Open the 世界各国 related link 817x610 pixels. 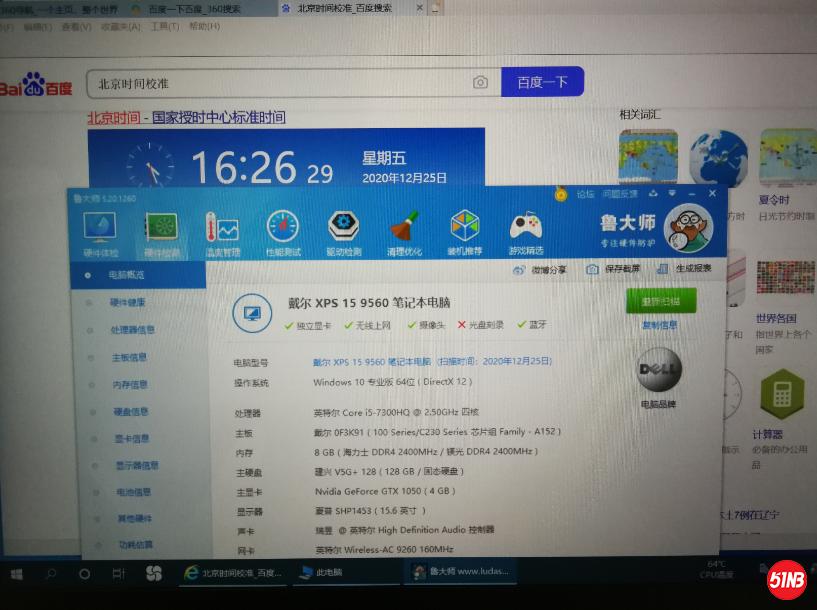click(x=776, y=318)
